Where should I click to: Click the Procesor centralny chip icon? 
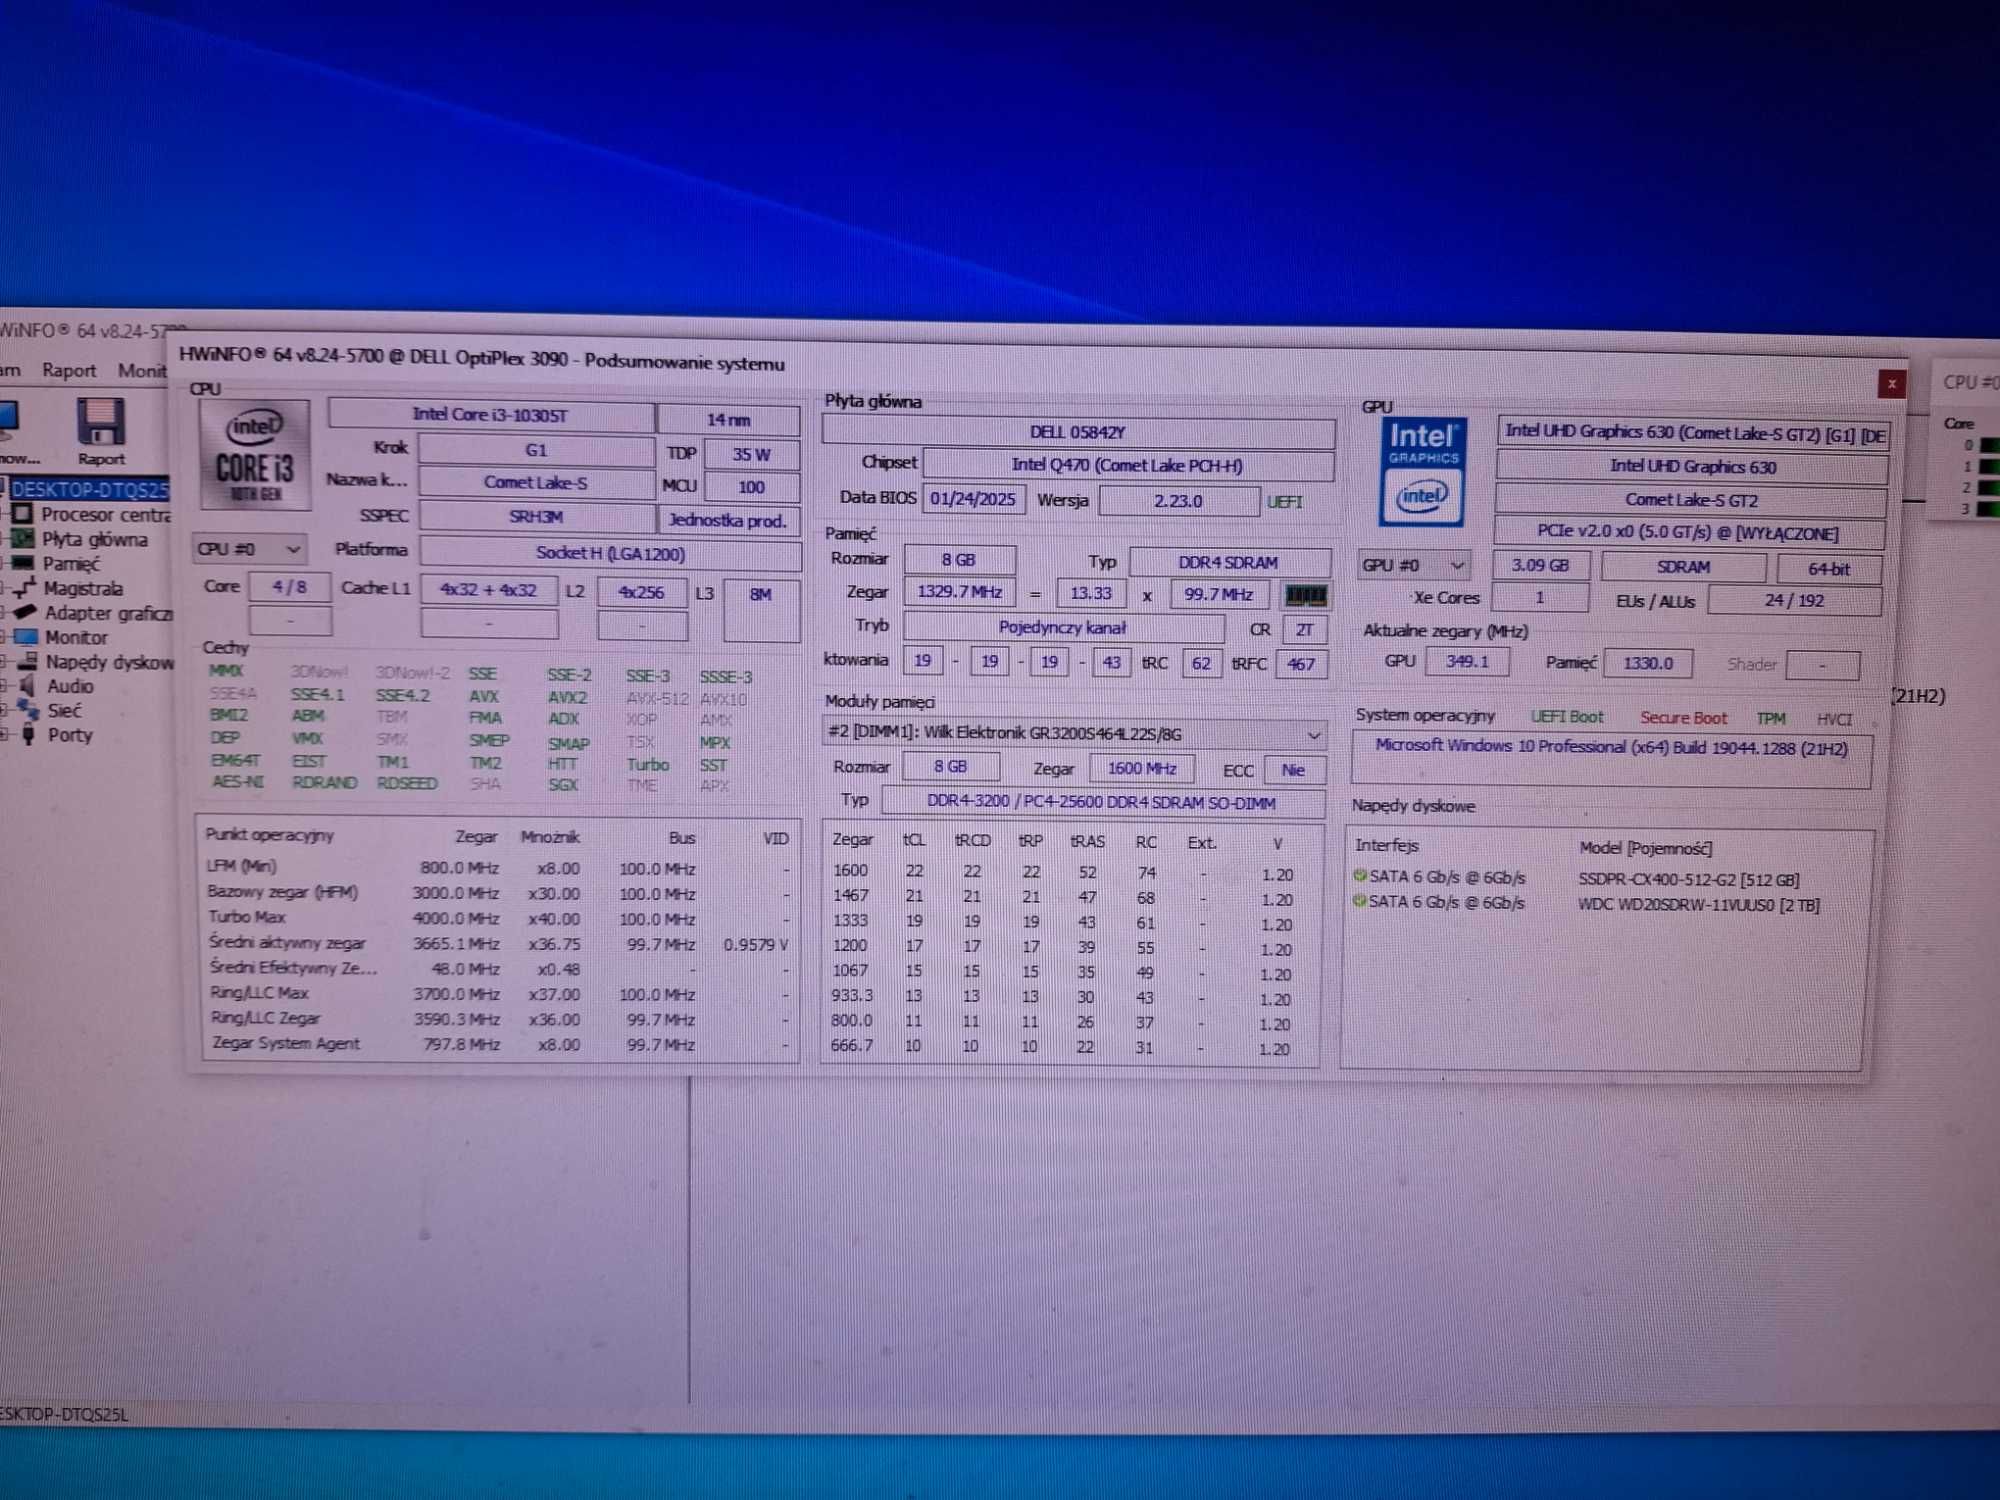click(x=23, y=514)
